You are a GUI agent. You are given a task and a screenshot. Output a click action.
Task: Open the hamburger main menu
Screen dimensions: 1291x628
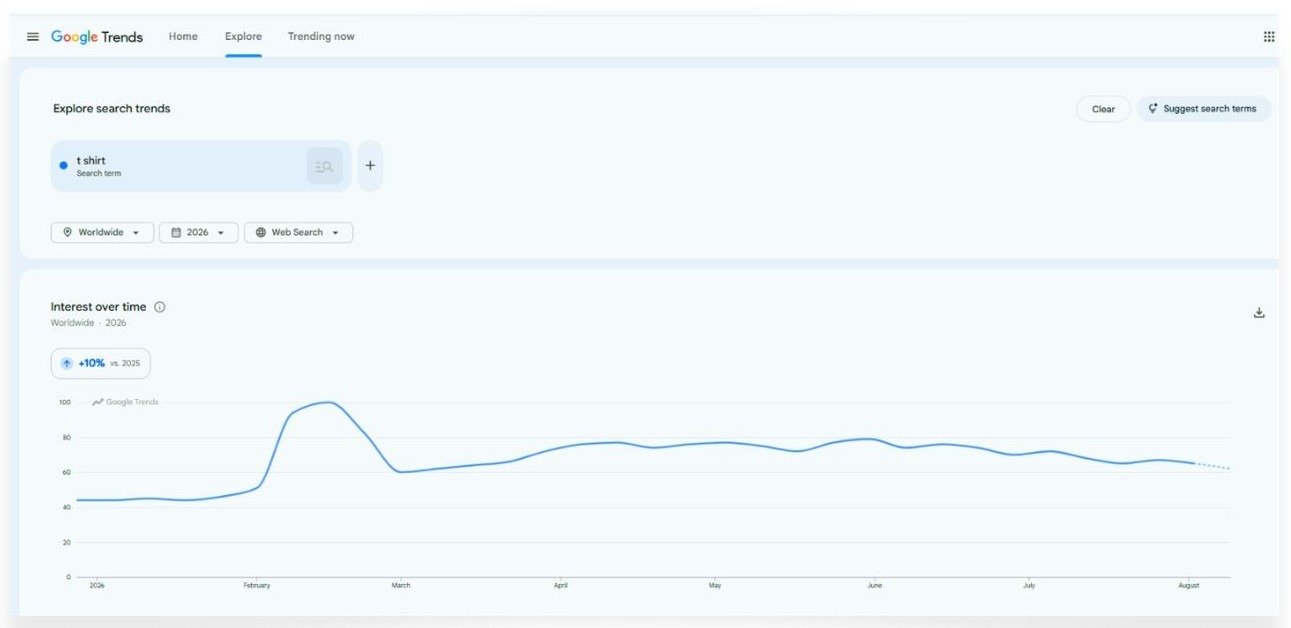[x=33, y=37]
